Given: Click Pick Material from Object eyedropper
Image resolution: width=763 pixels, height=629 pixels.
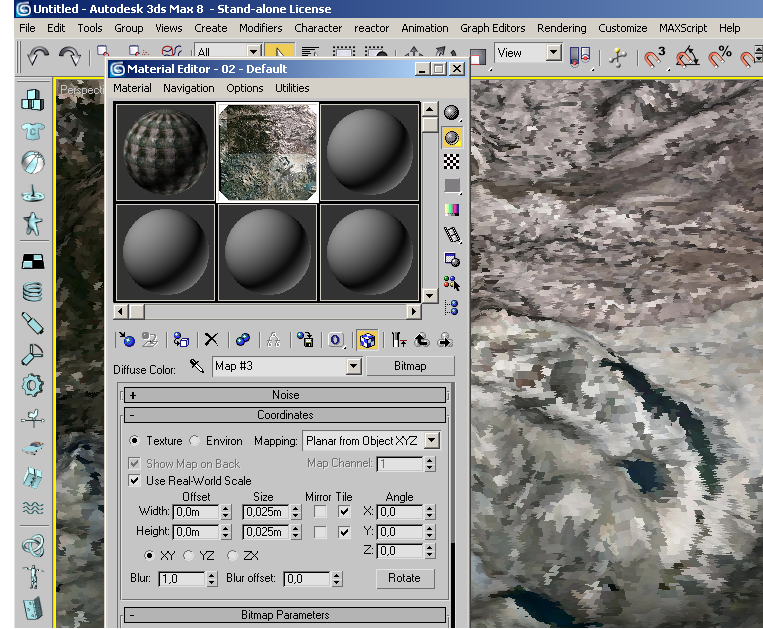Looking at the screenshot, I should pos(197,366).
